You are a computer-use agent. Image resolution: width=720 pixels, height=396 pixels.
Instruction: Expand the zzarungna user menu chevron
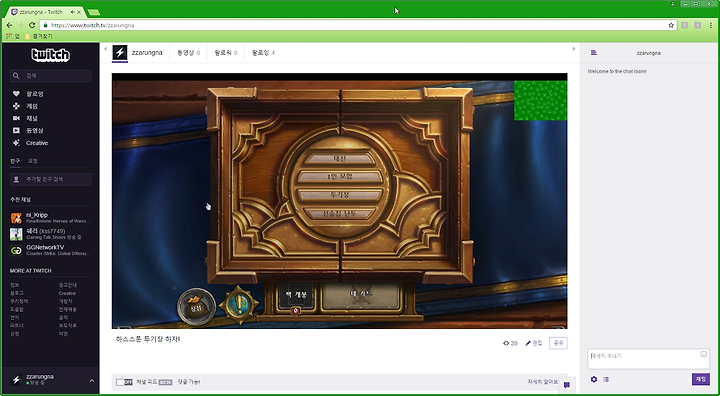click(91, 380)
